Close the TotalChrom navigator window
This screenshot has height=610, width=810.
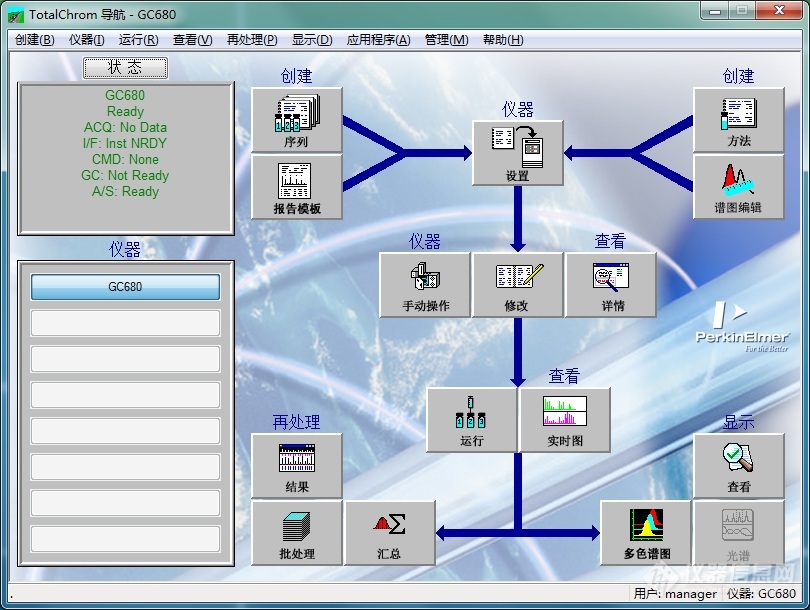780,11
